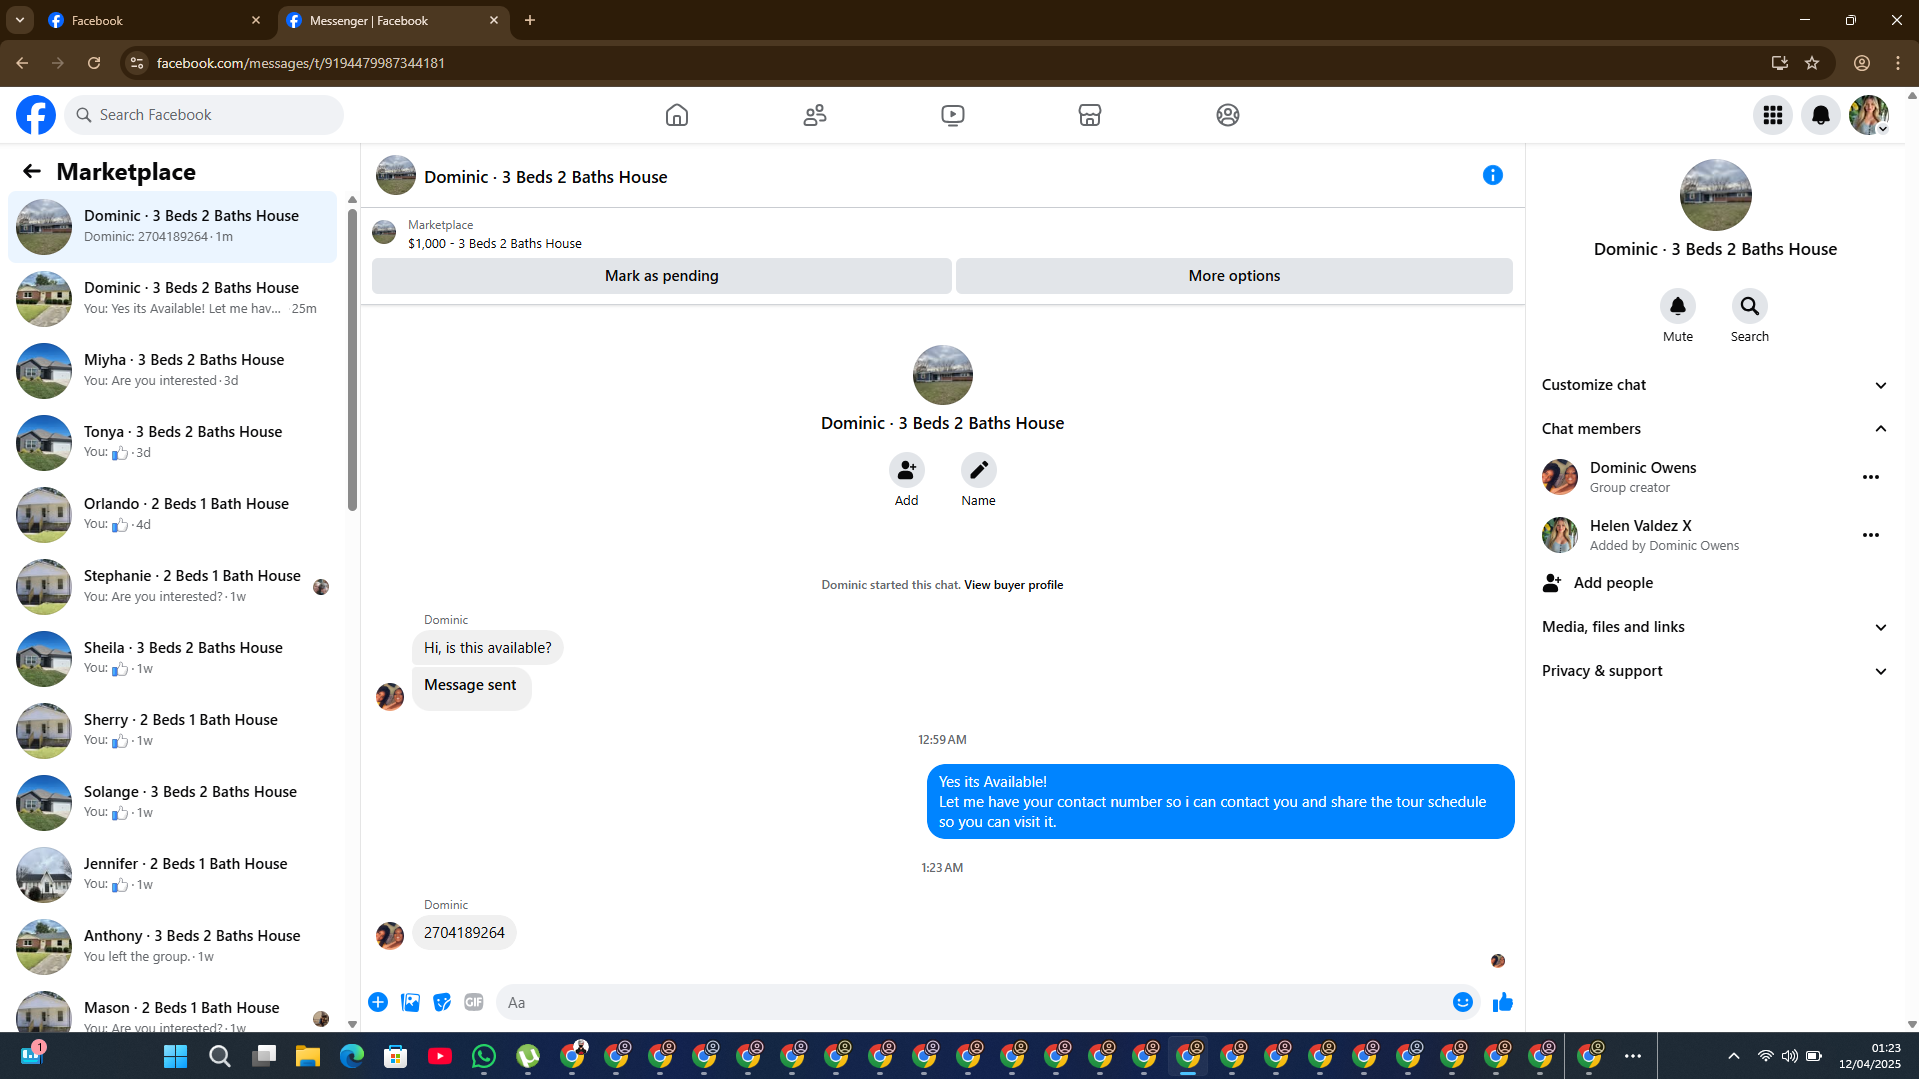Select the Messenger | Facebook tab

pyautogui.click(x=392, y=20)
